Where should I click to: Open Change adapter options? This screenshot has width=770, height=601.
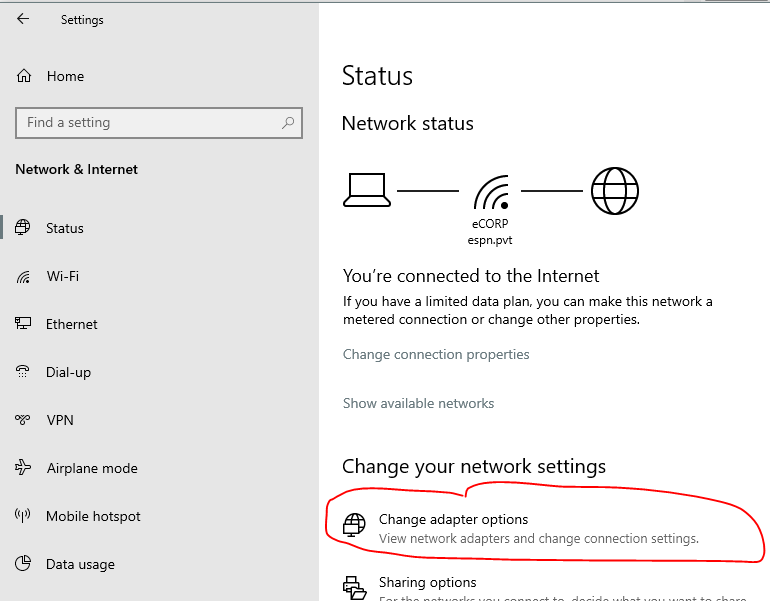tap(453, 519)
